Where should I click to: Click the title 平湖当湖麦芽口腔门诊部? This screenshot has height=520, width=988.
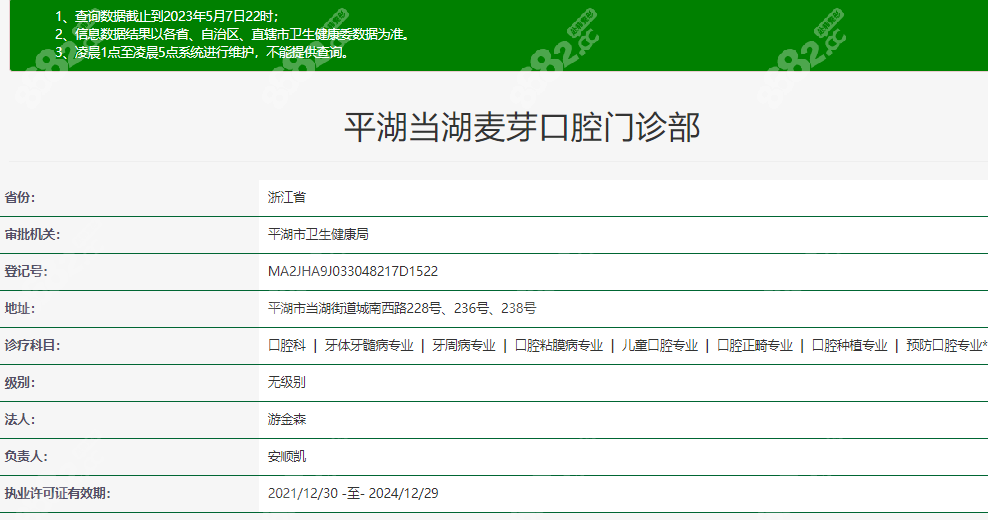click(522, 127)
